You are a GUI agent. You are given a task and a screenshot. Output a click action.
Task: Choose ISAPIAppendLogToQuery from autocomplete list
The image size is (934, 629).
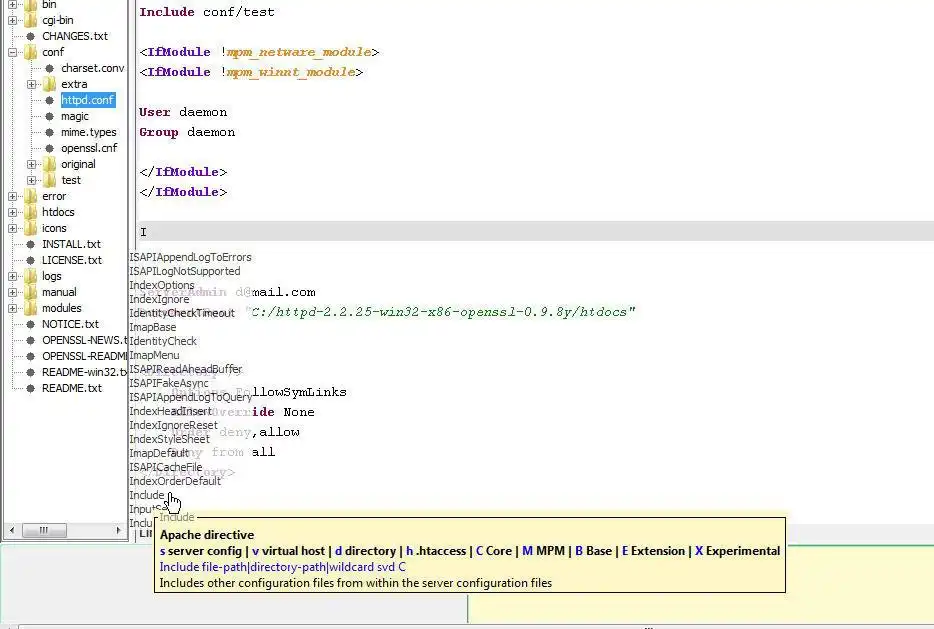tap(191, 397)
